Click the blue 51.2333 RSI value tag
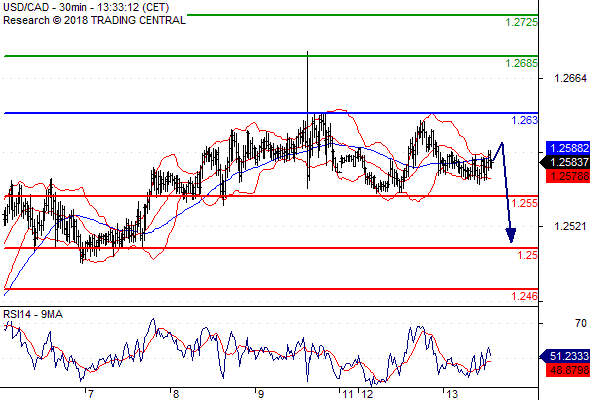 pyautogui.click(x=565, y=356)
